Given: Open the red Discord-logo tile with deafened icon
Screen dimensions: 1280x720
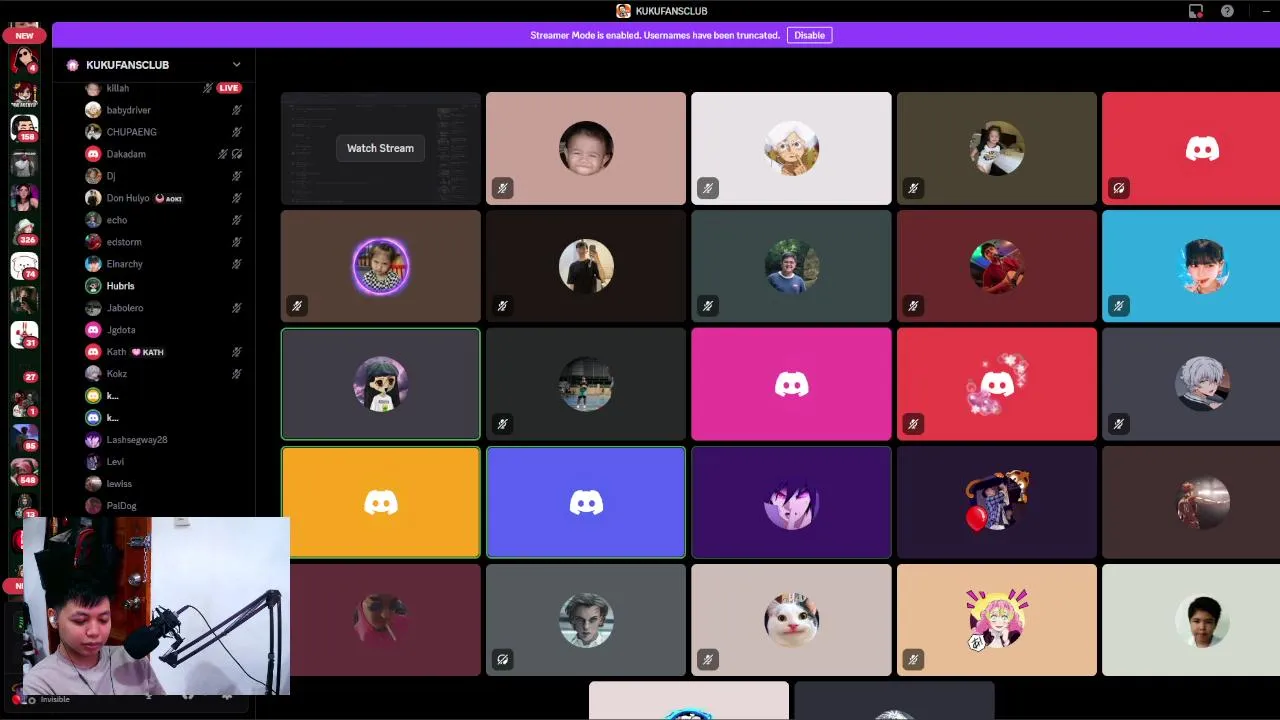Looking at the screenshot, I should pos(1191,148).
